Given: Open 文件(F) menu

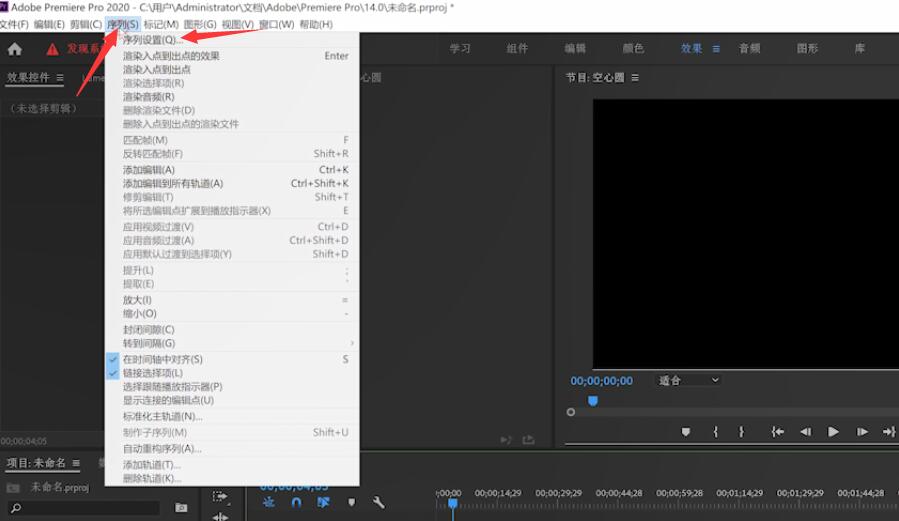Looking at the screenshot, I should point(14,24).
